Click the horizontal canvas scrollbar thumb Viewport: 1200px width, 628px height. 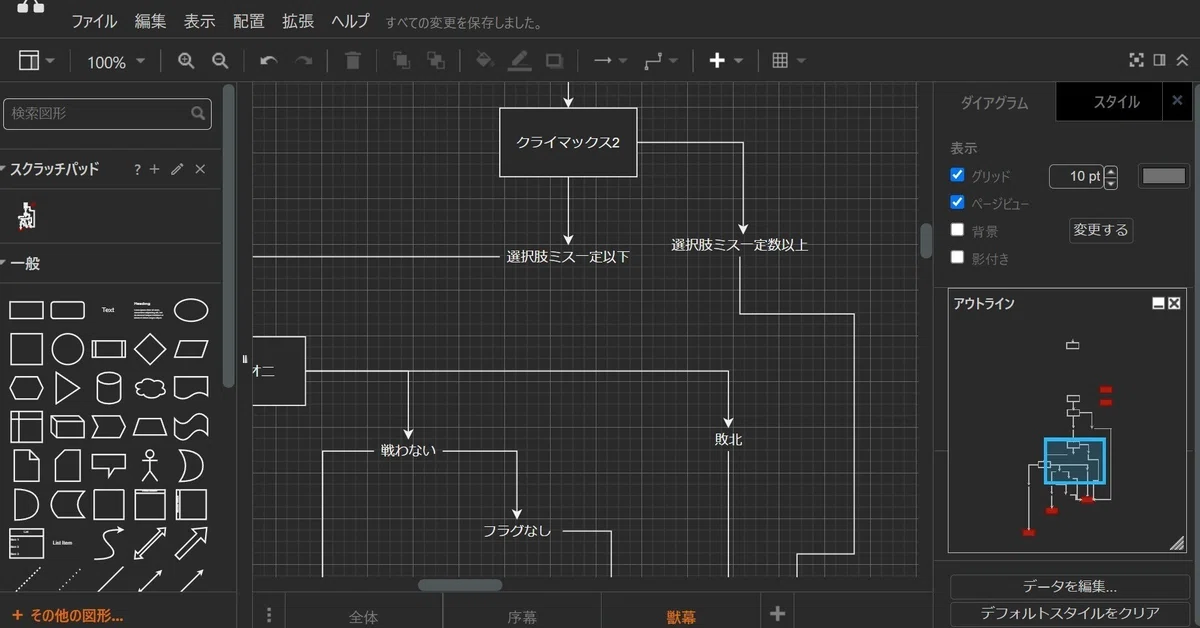coord(460,585)
